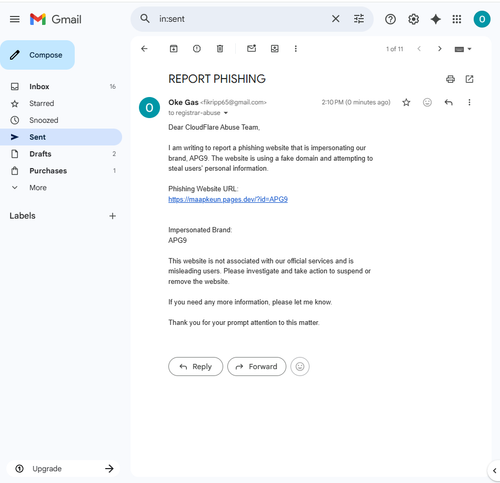Click the Gmail logo
The width and height of the screenshot is (500, 483).
(55, 19)
